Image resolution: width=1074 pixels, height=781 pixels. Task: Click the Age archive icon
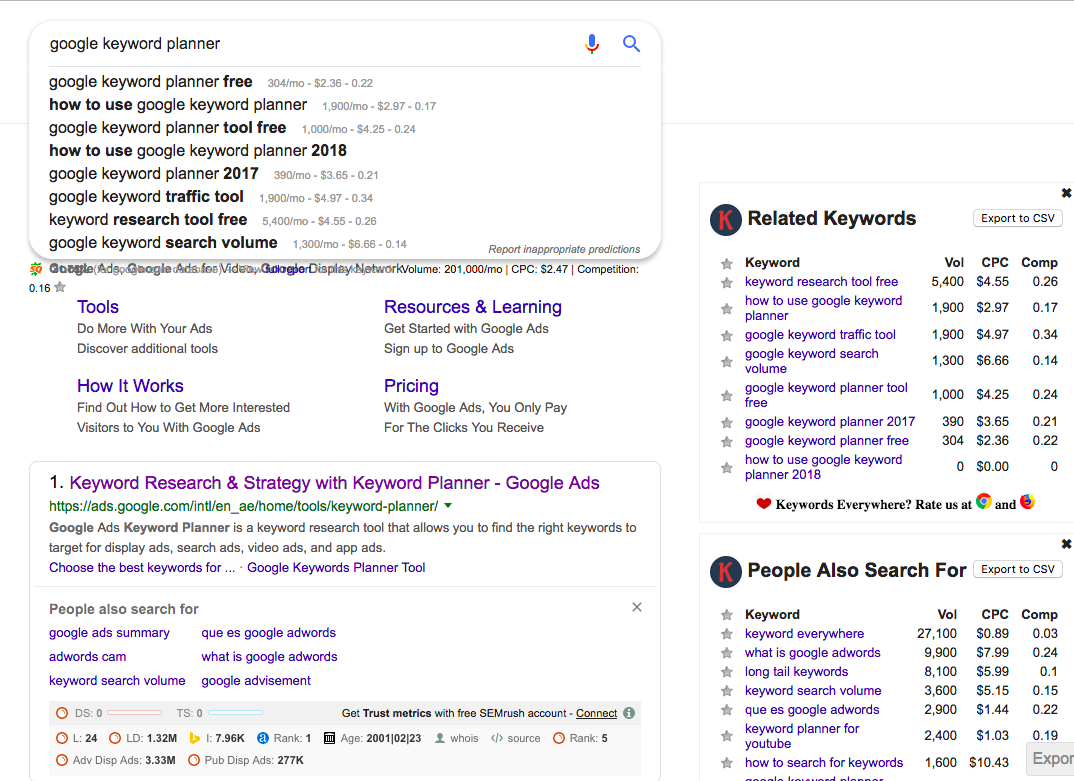[x=329, y=738]
